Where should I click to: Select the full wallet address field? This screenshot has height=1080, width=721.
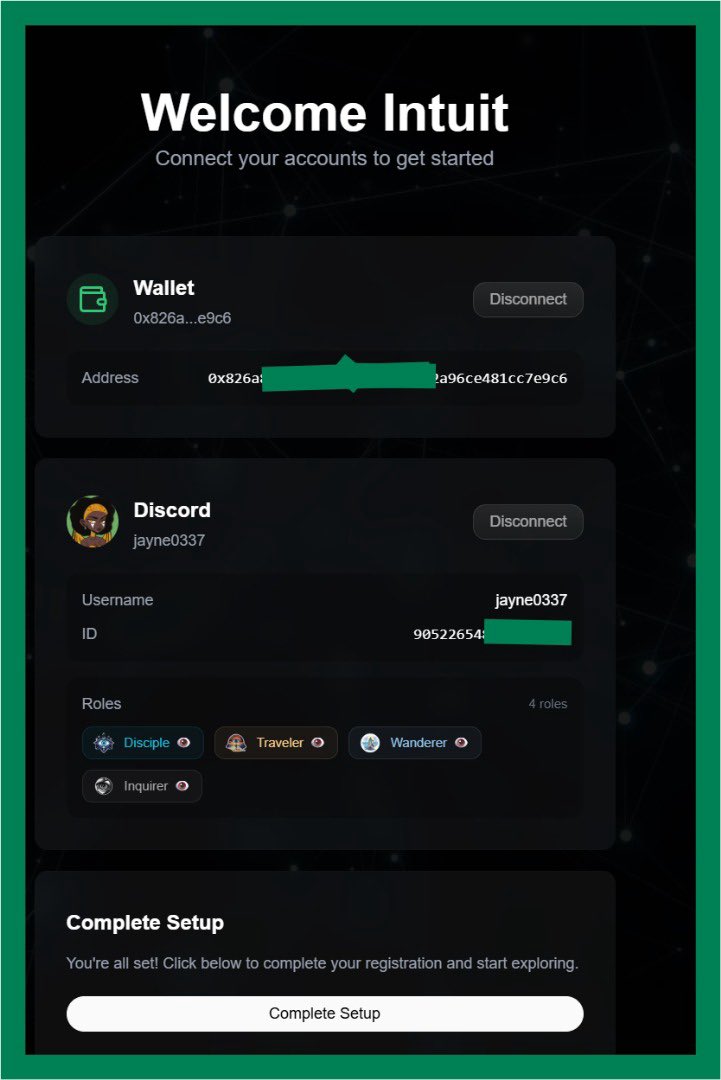click(x=388, y=377)
